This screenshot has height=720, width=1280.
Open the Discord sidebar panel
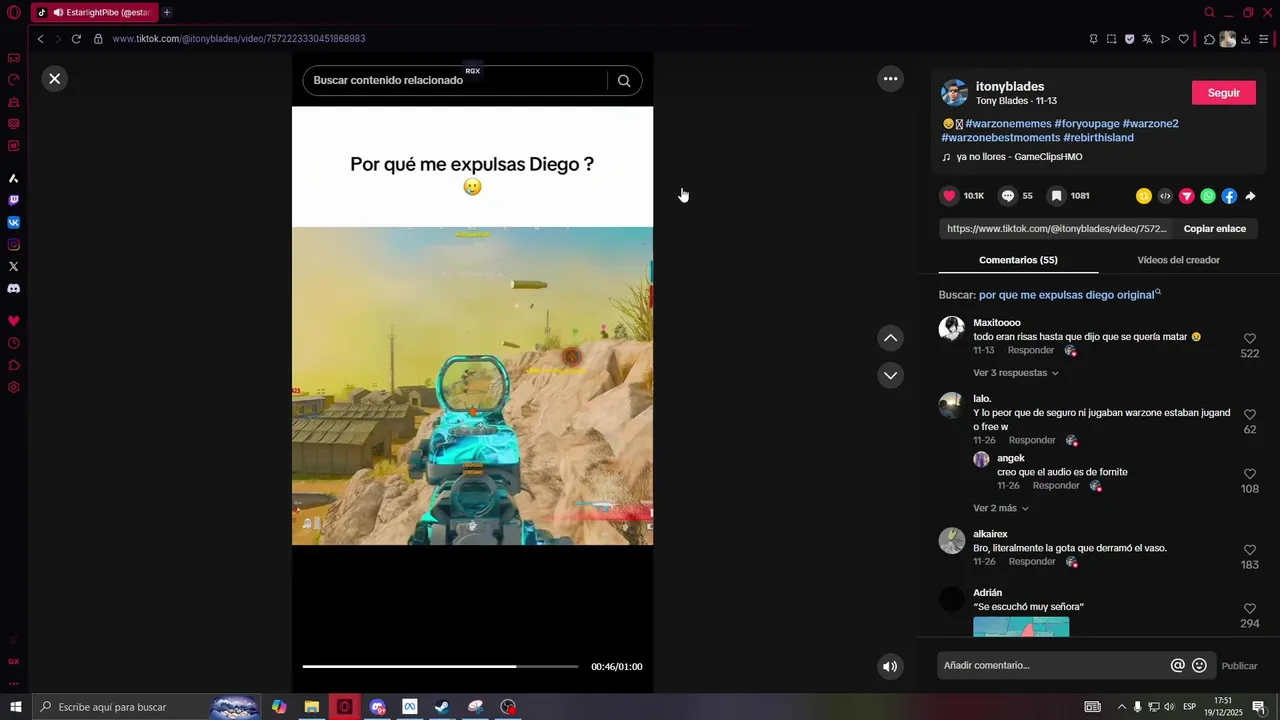14,288
